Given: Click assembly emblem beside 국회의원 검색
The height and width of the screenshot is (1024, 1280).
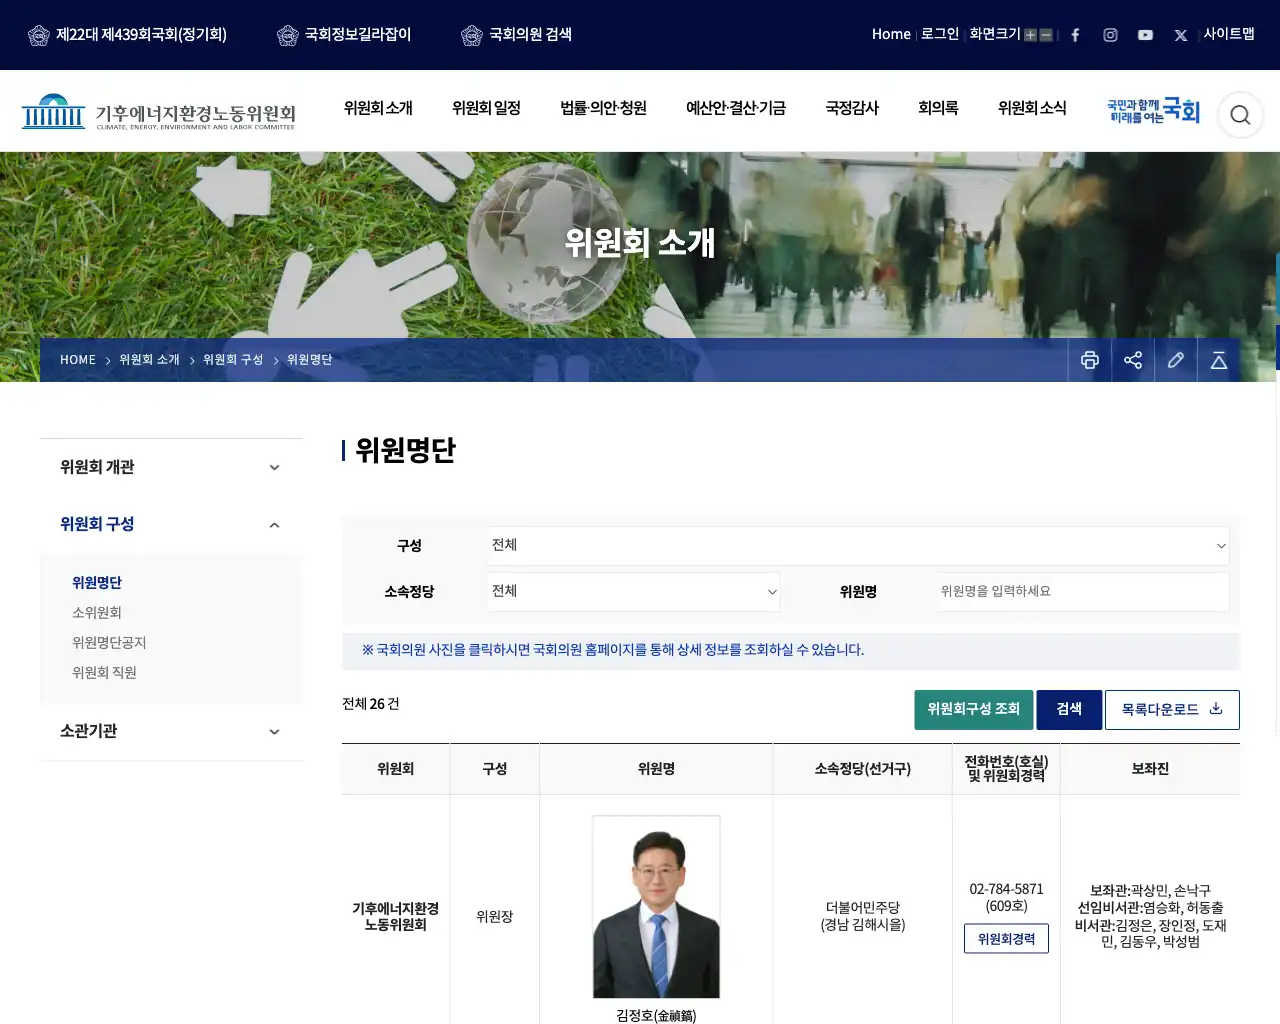Looking at the screenshot, I should pos(472,36).
